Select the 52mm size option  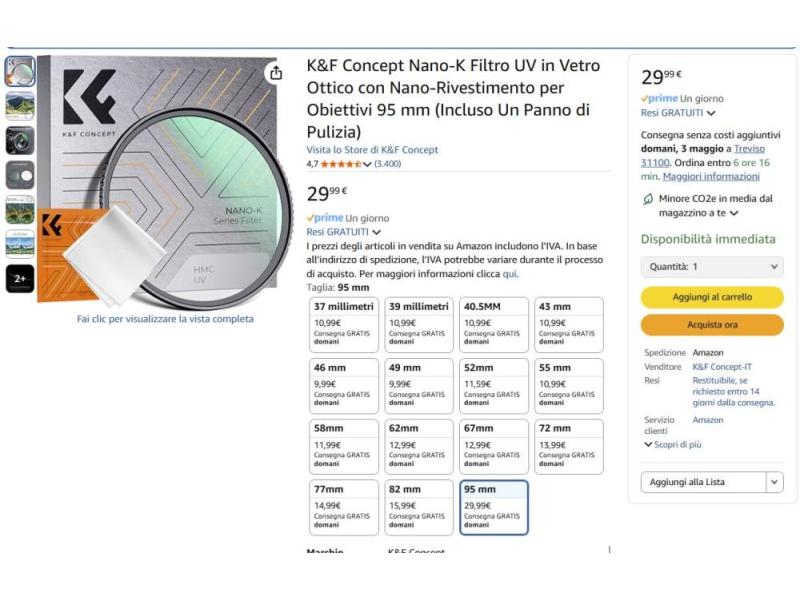[494, 386]
